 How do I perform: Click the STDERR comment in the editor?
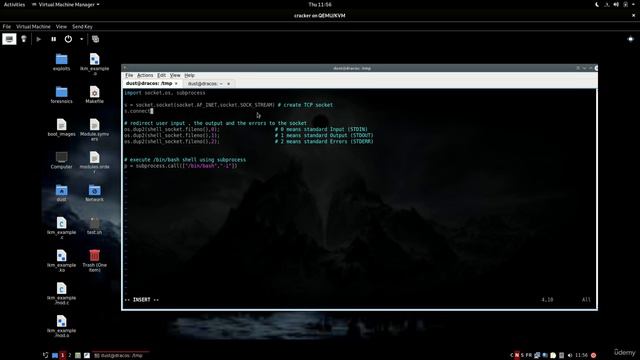point(324,141)
